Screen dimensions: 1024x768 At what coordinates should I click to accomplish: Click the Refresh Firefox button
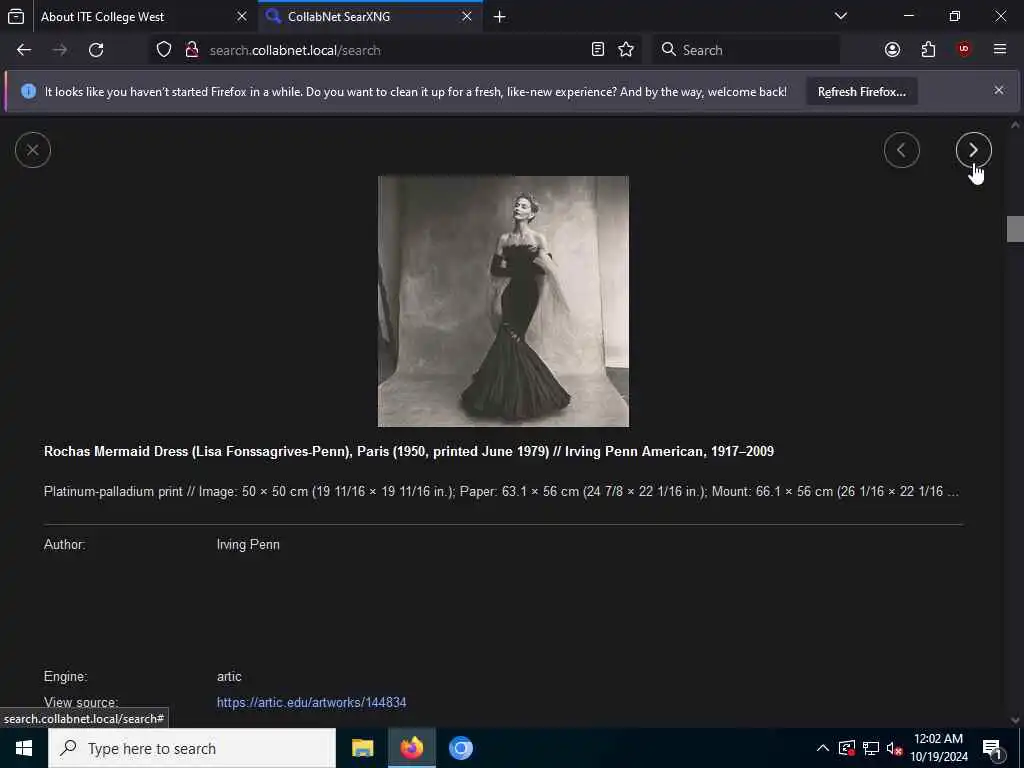pos(861,91)
